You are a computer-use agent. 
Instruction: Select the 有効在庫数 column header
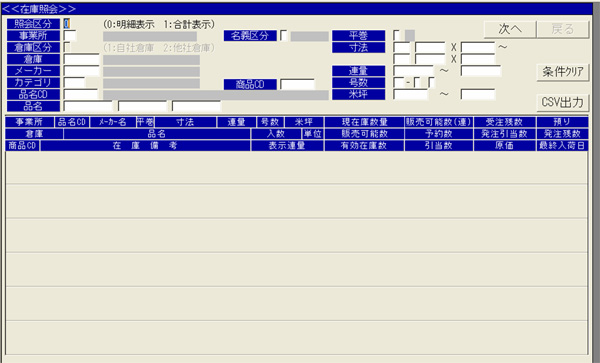(x=364, y=146)
